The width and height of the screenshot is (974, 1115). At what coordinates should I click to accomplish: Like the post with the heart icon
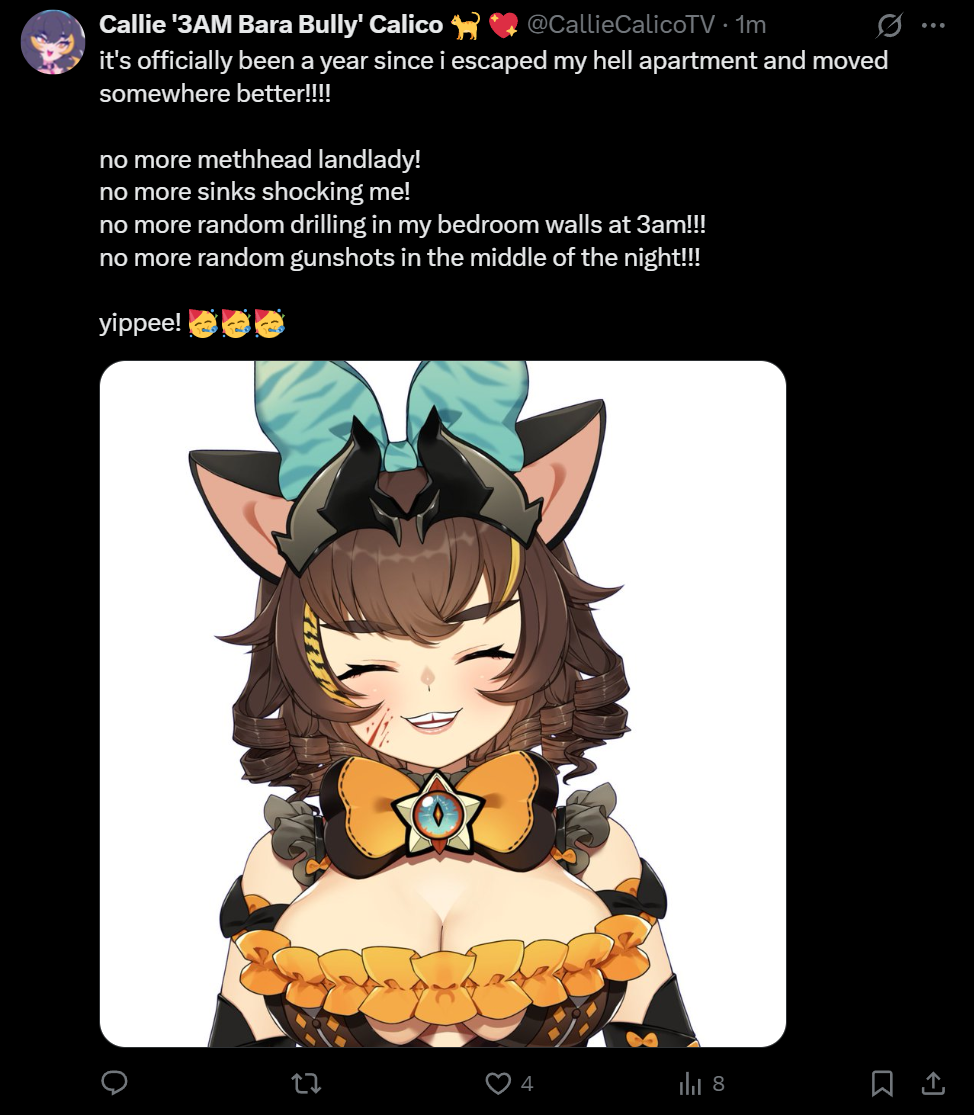point(498,1083)
